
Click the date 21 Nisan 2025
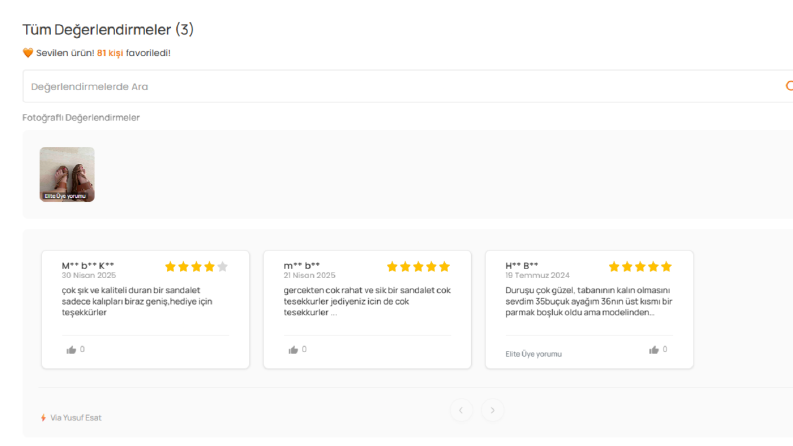tap(310, 275)
